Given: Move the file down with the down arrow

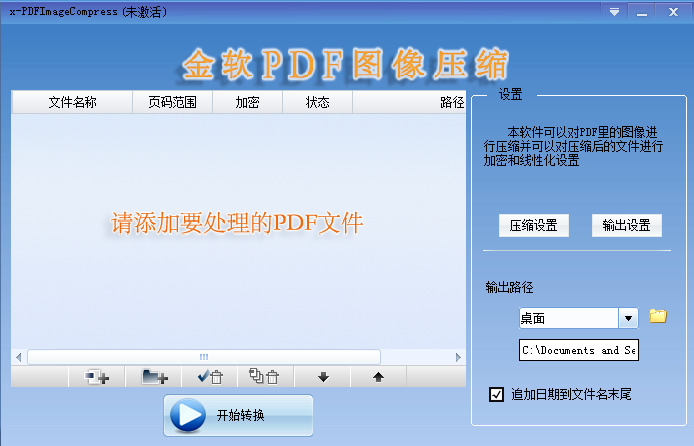Looking at the screenshot, I should [323, 377].
